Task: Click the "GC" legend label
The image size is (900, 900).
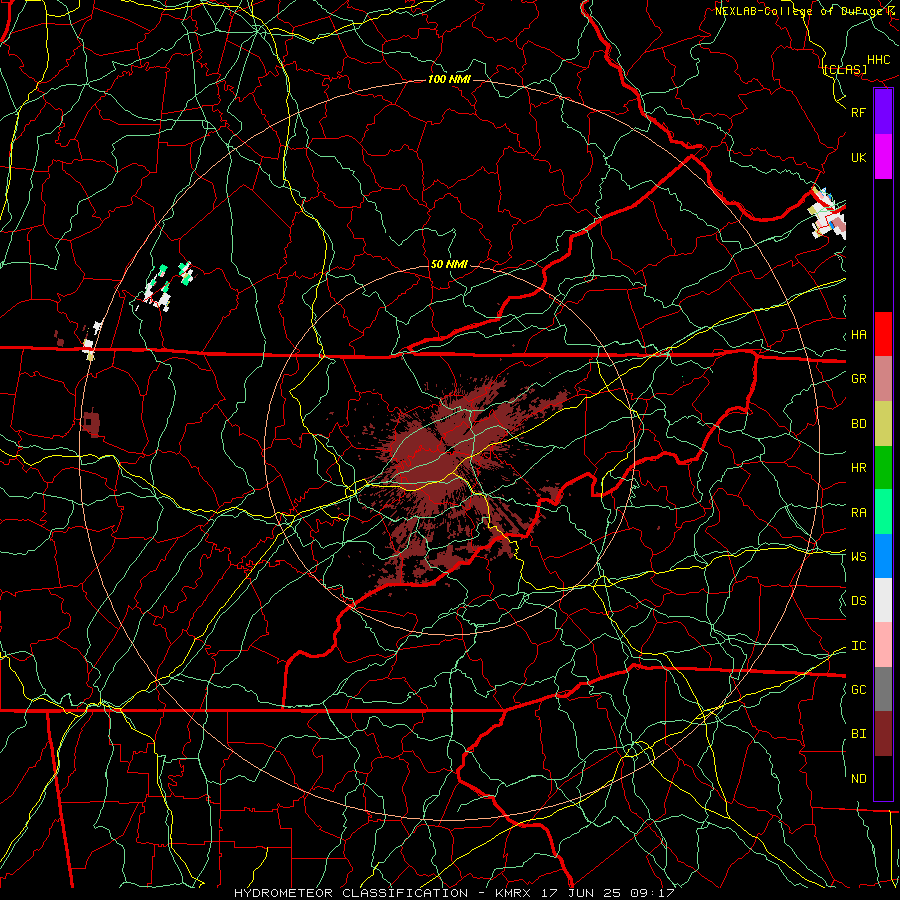Action: [858, 690]
